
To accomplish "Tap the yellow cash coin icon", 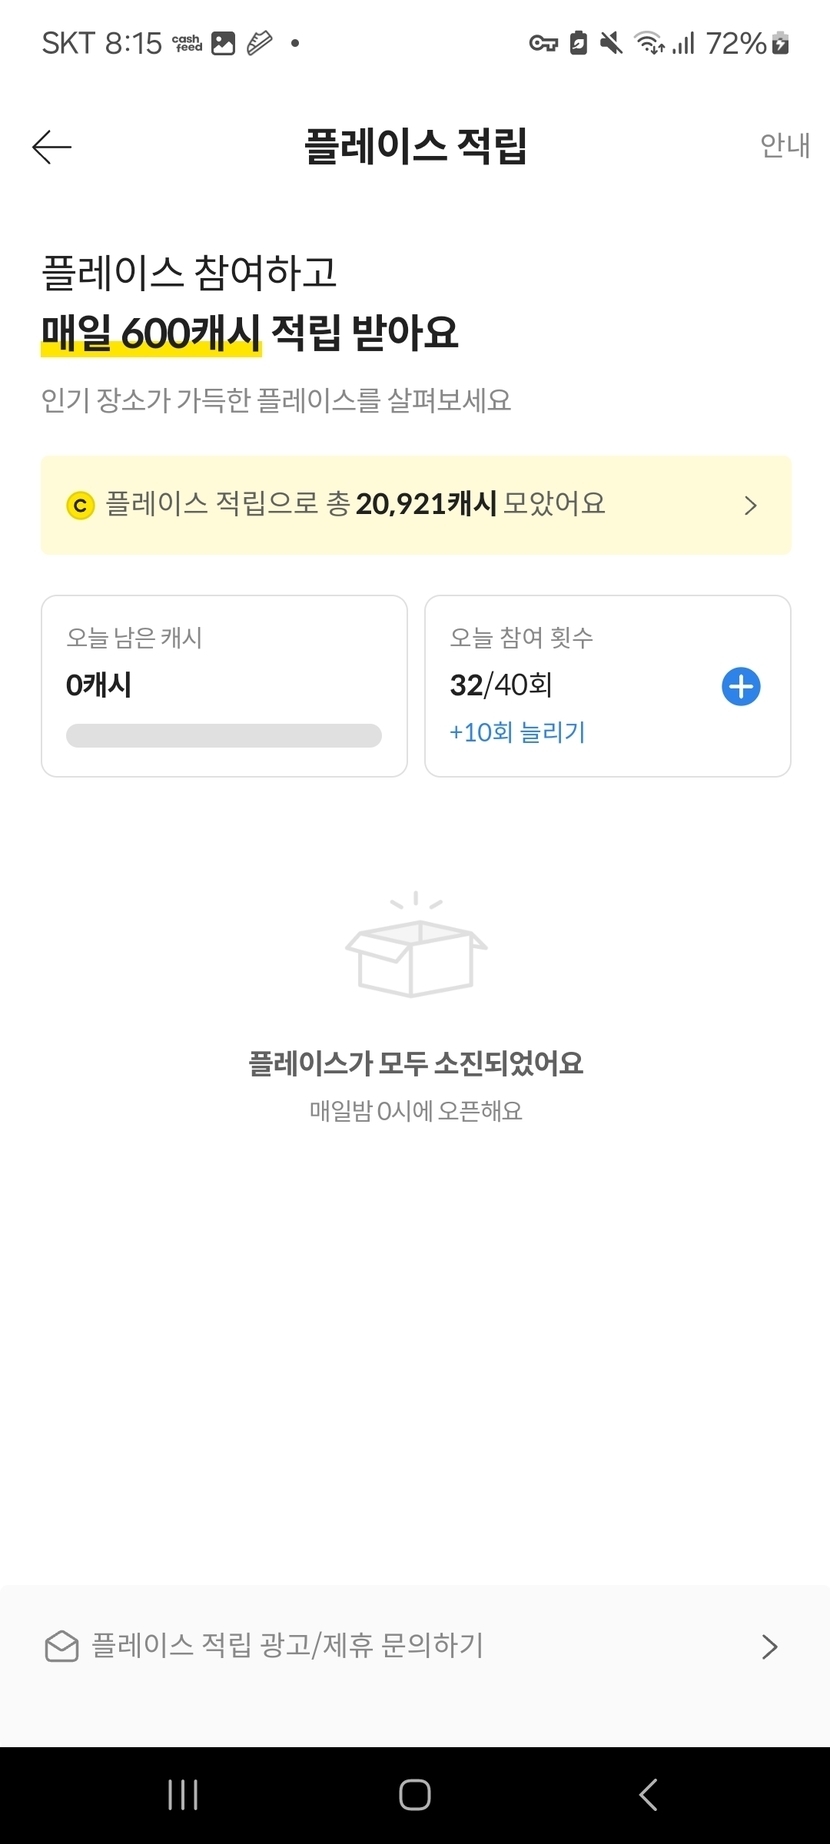I will pos(80,506).
